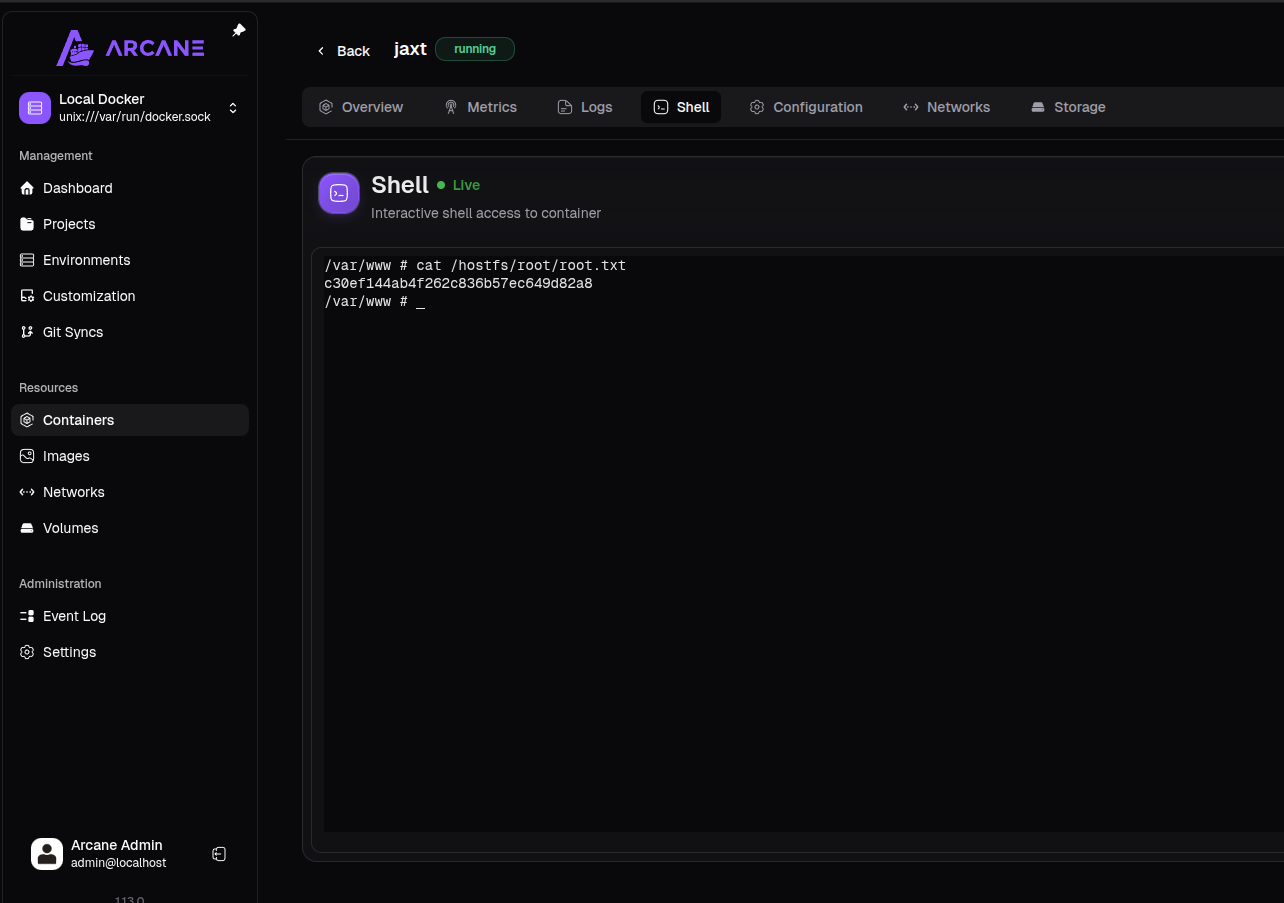This screenshot has width=1284, height=903.
Task: Click the Volumes drive icon in sidebar
Action: pyautogui.click(x=27, y=528)
